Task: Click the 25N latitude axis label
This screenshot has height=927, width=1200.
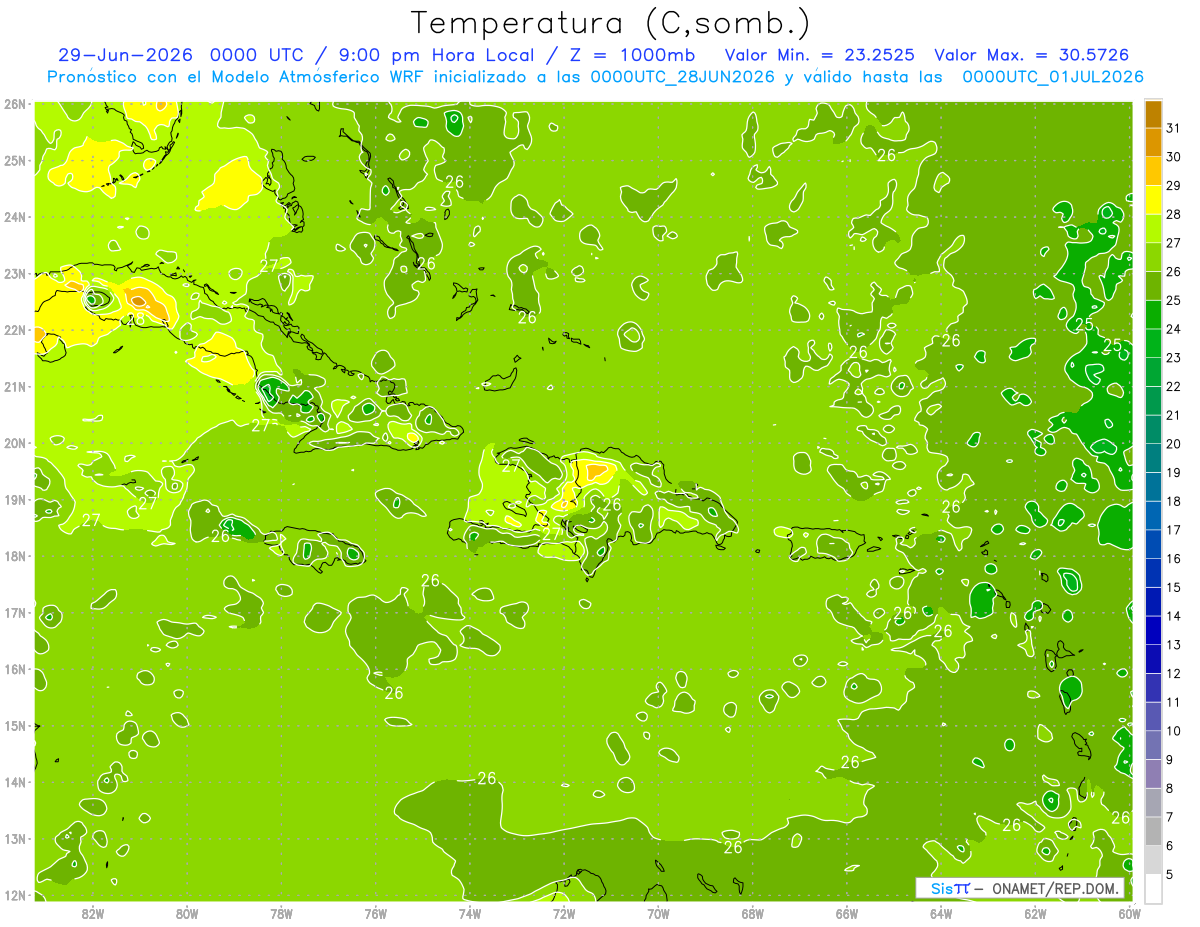Action: tap(15, 160)
